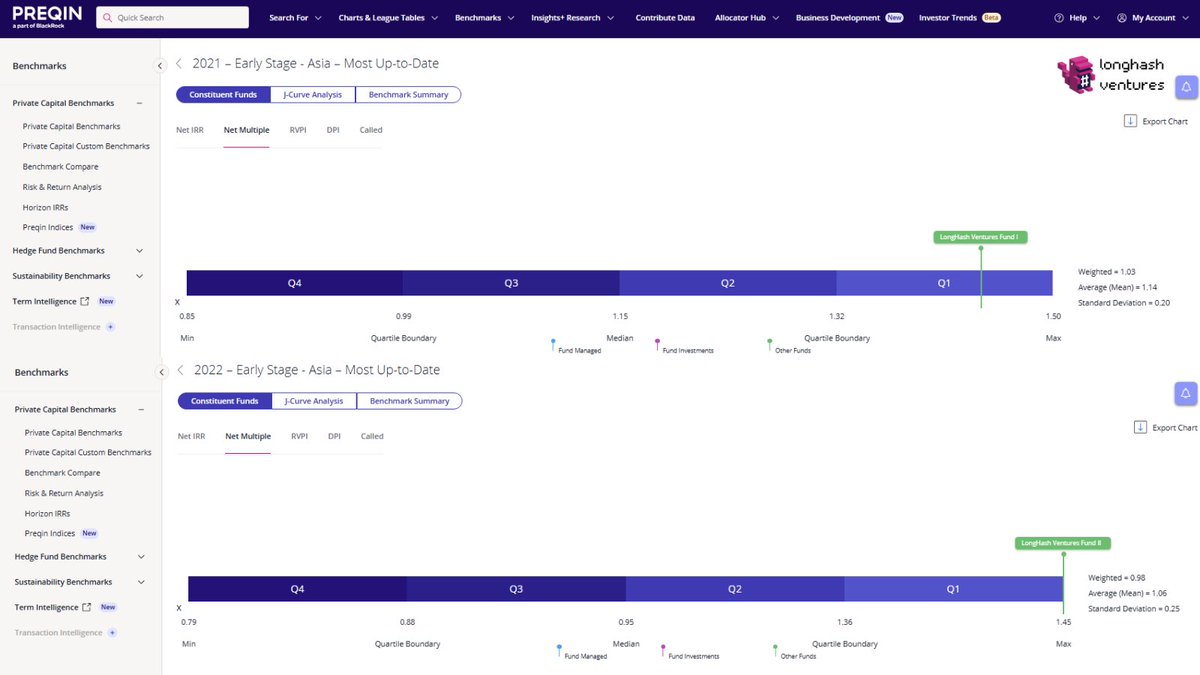Collapse the lower Benchmarks sidebar with the round arrow
This screenshot has height=675, width=1200.
pos(160,372)
